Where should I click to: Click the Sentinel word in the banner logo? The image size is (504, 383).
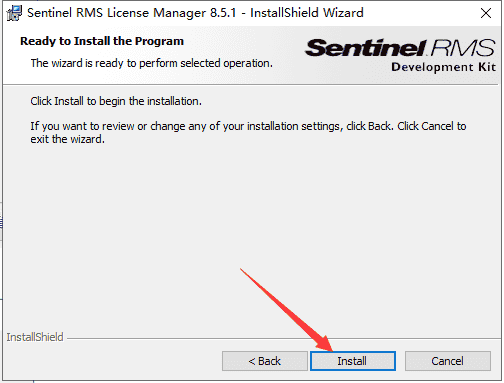coord(366,48)
